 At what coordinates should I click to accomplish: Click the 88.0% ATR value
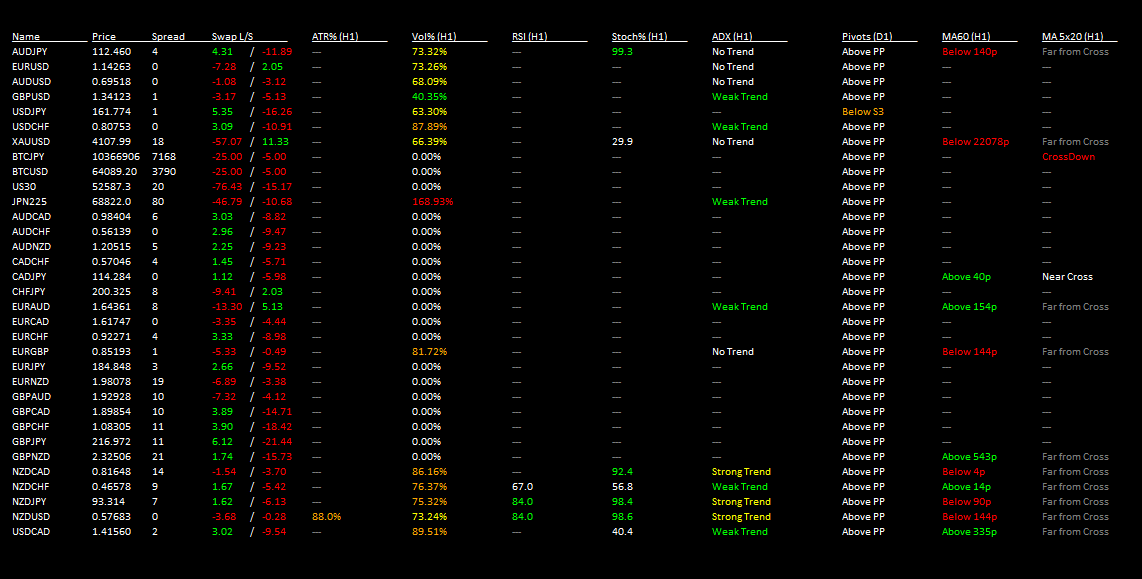pyautogui.click(x=326, y=516)
